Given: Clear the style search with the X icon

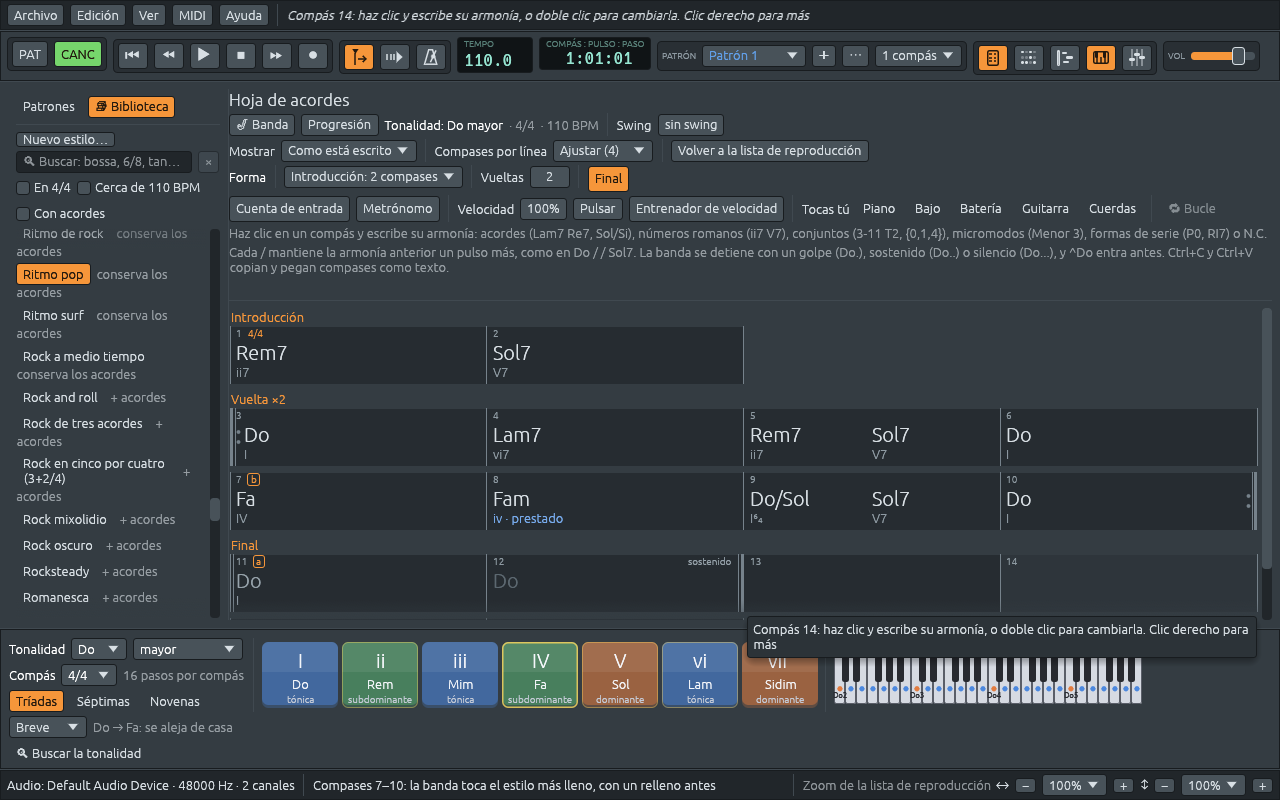Looking at the screenshot, I should click(x=207, y=162).
